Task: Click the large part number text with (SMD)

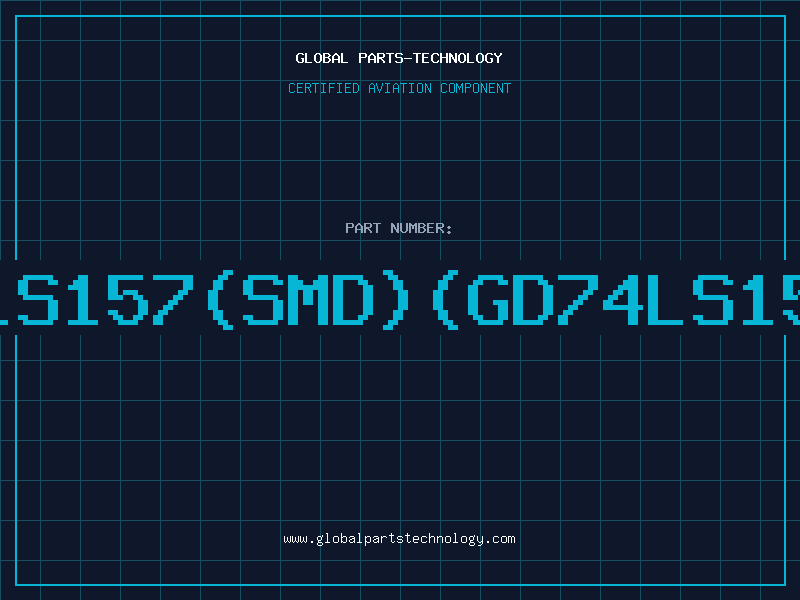Action: coord(400,299)
